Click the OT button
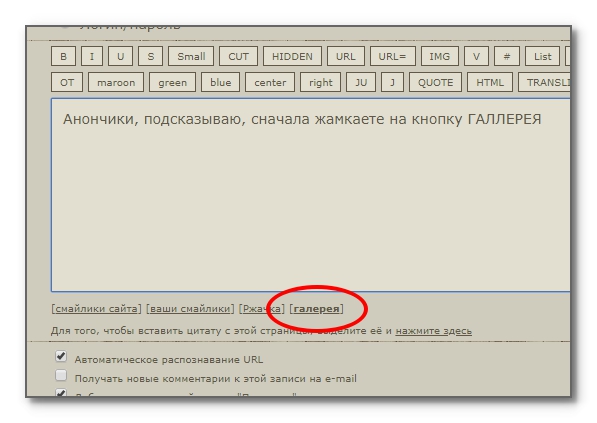 tap(67, 82)
